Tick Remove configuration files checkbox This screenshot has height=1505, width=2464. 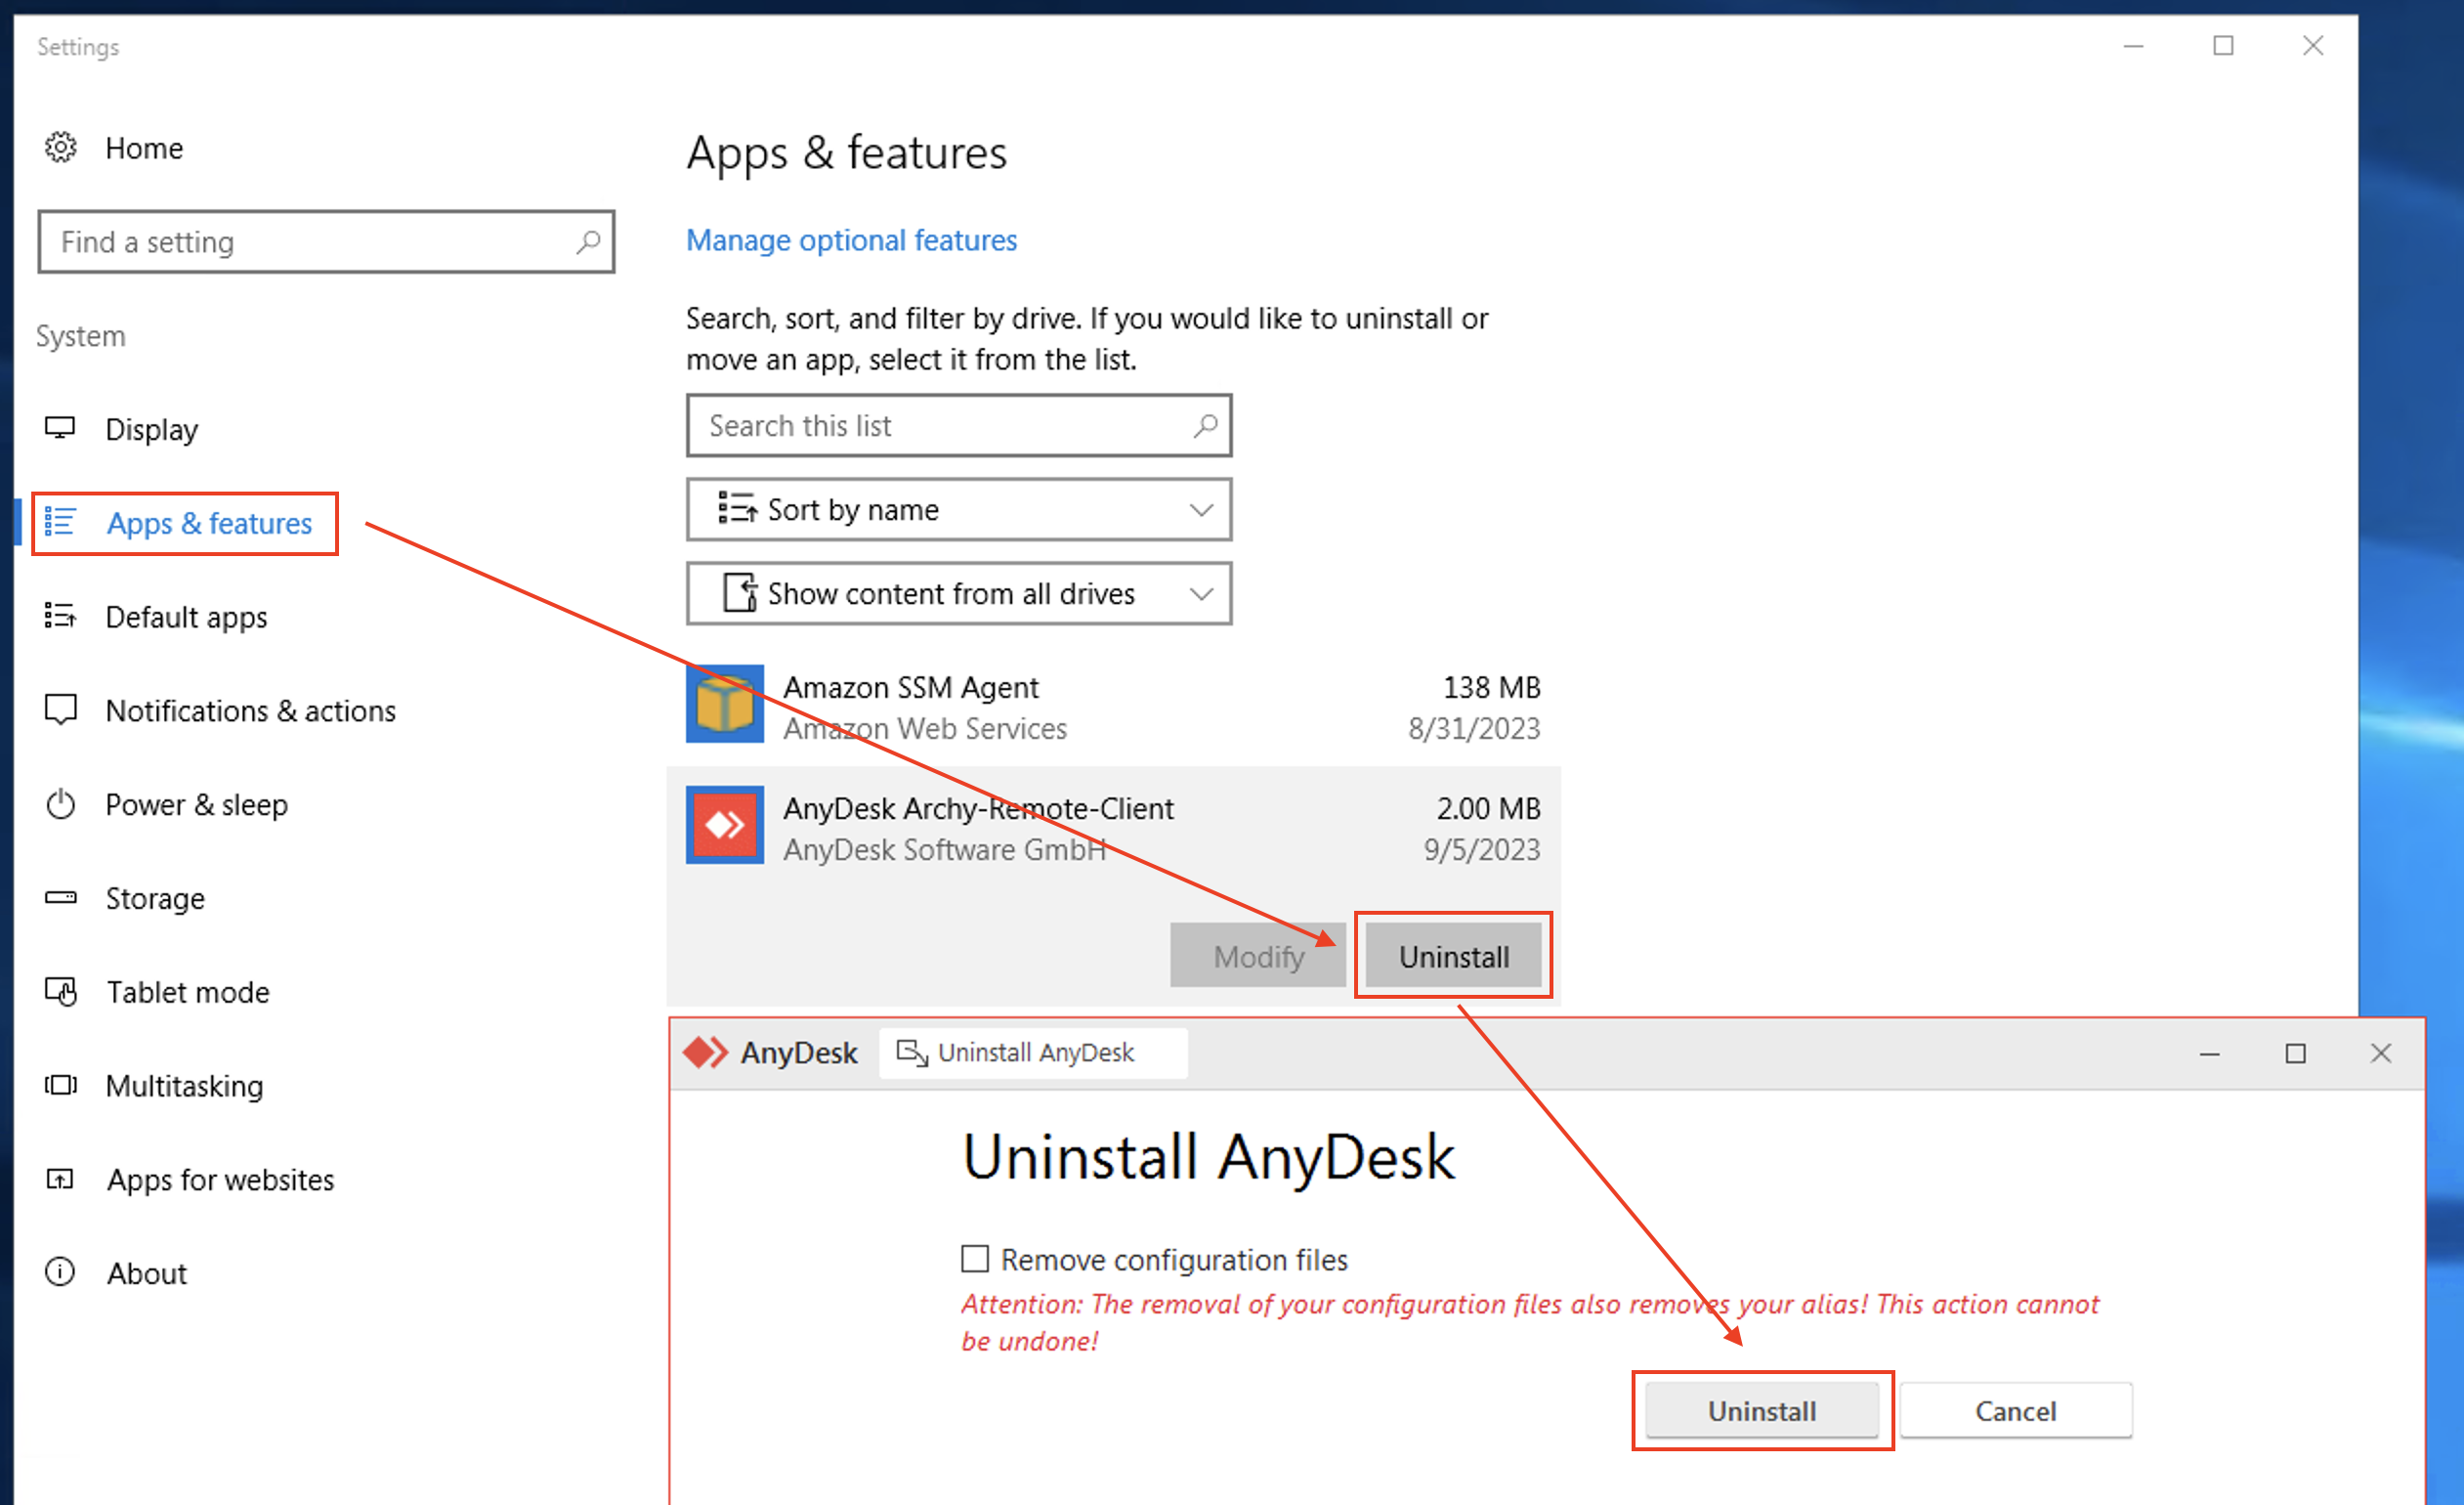975,1258
